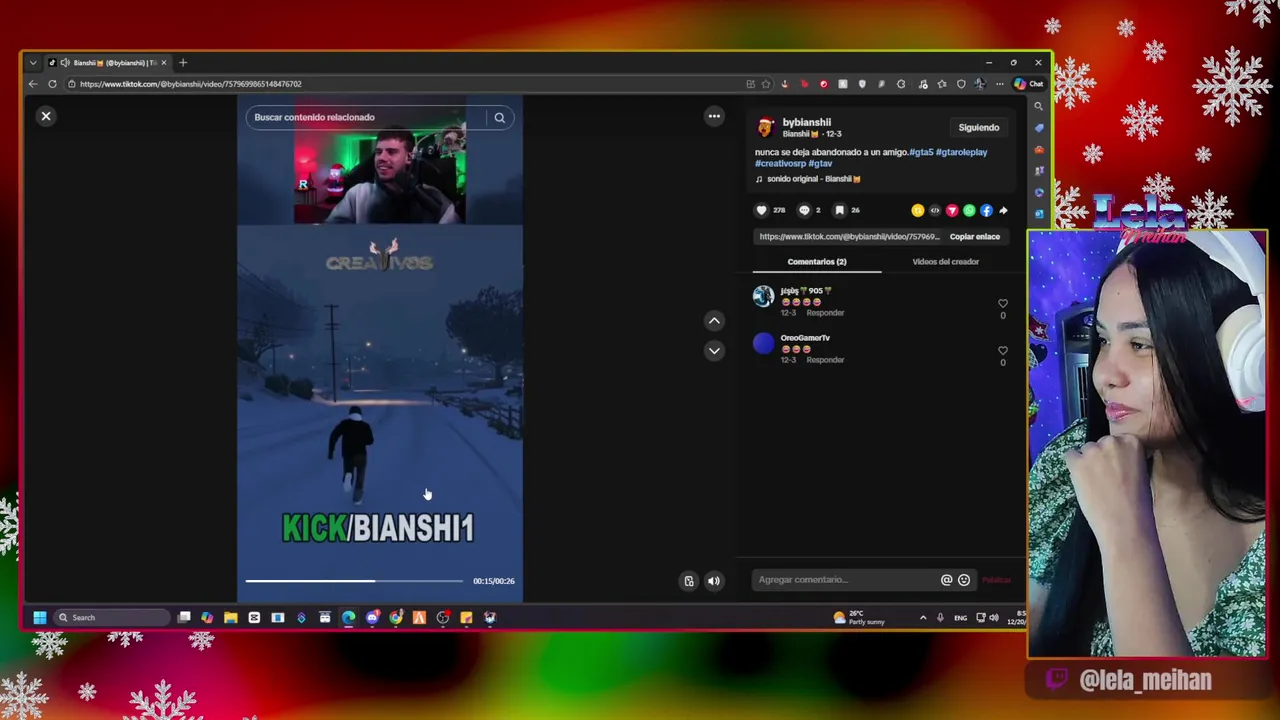Toggle the auto-scroll icon beside volume

(689, 581)
